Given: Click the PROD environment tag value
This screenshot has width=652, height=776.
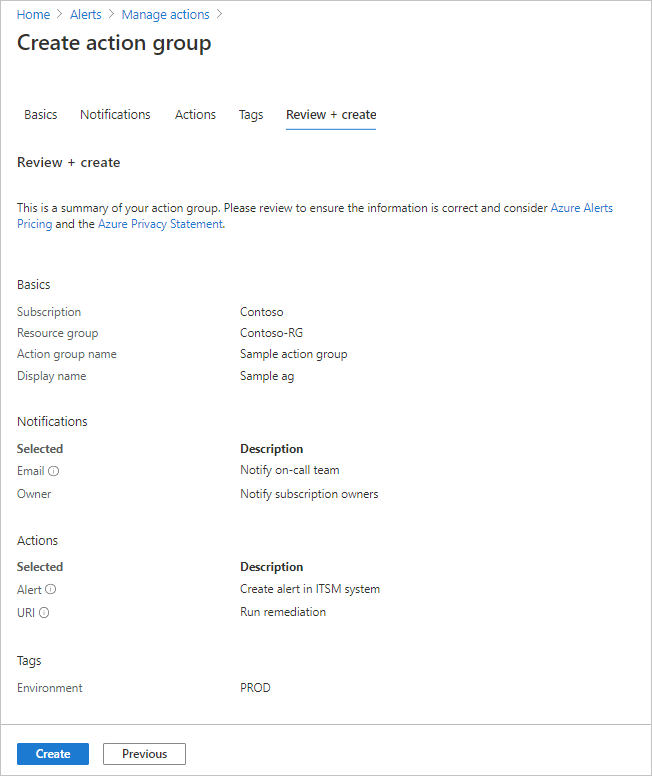Looking at the screenshot, I should pyautogui.click(x=255, y=688).
